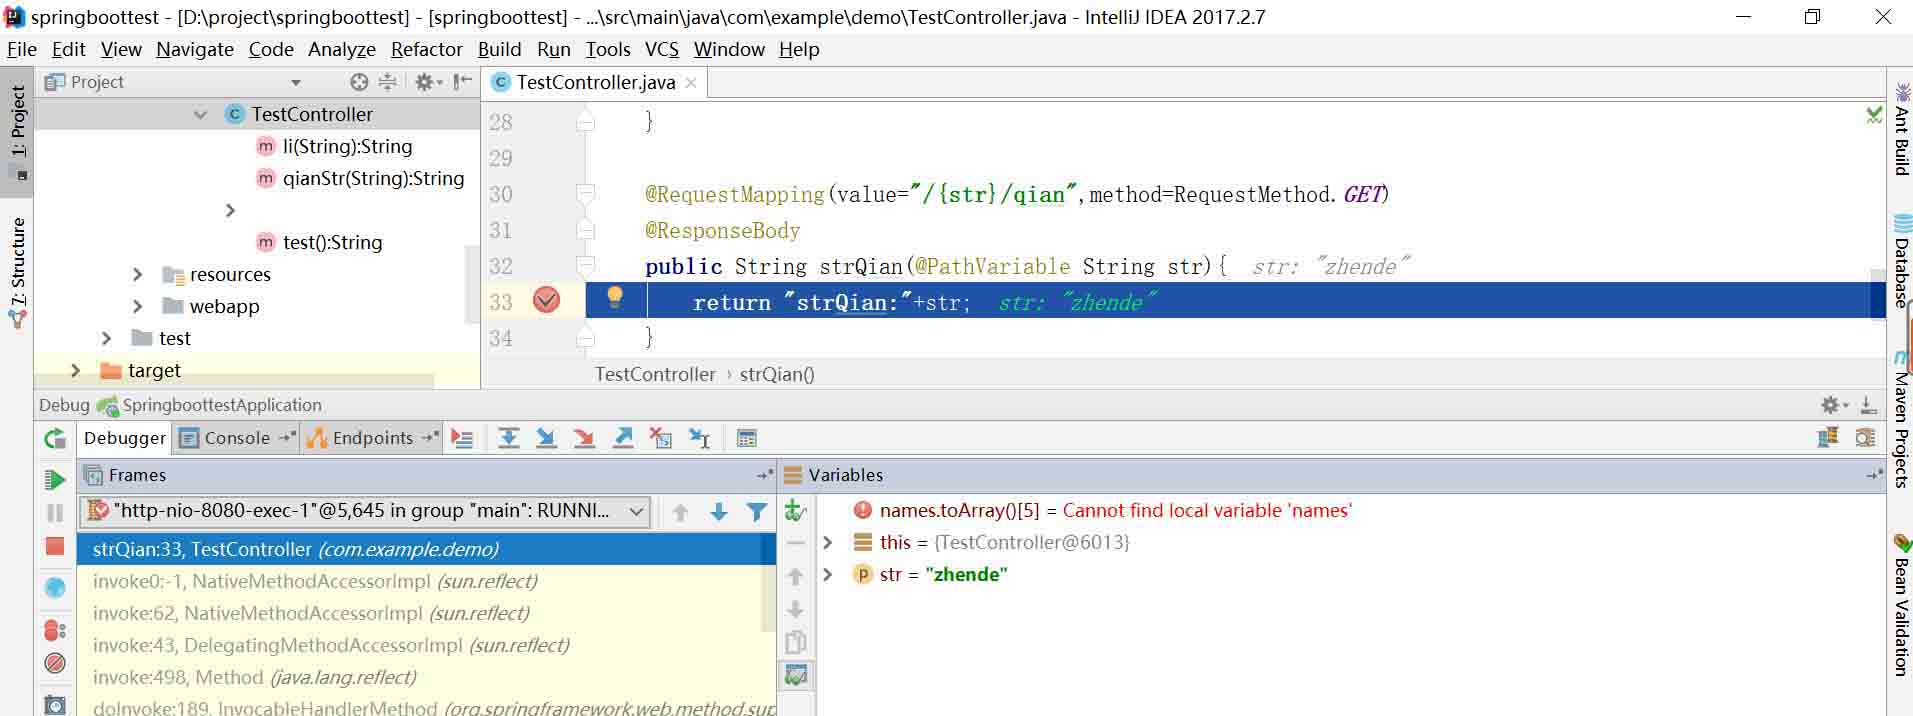Hide the Project tool window panel
1913x716 pixels.
click(x=462, y=82)
